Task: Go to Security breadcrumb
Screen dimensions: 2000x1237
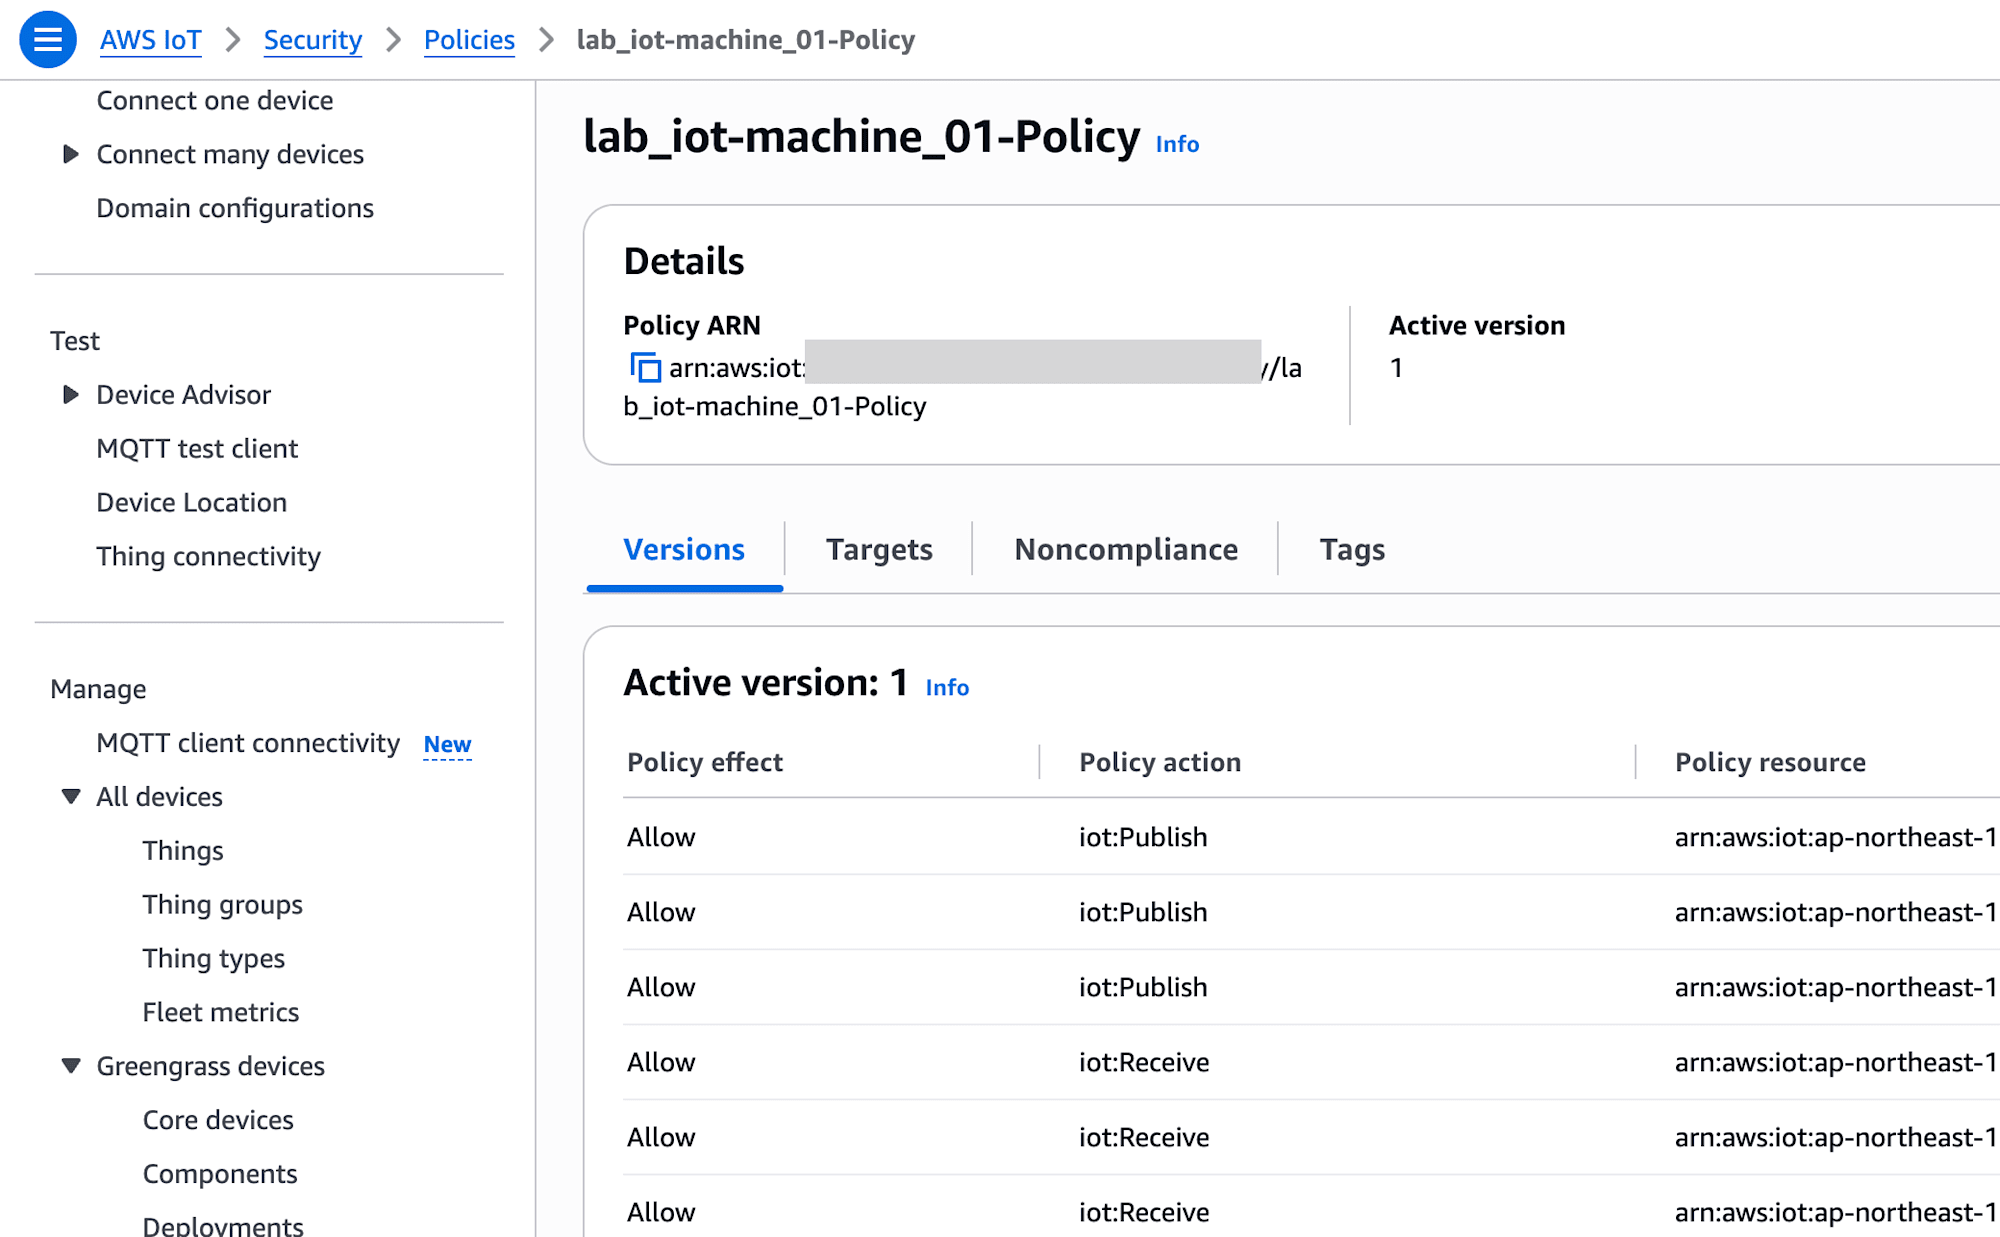Action: (x=312, y=40)
